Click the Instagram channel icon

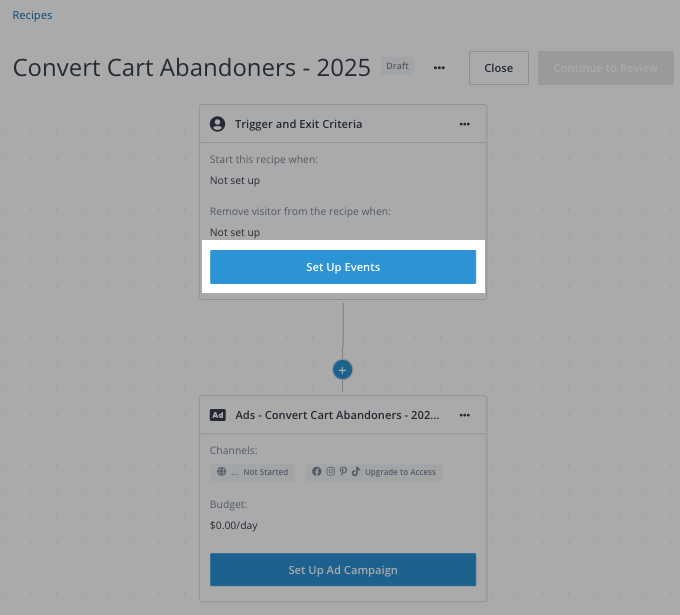pyautogui.click(x=330, y=471)
